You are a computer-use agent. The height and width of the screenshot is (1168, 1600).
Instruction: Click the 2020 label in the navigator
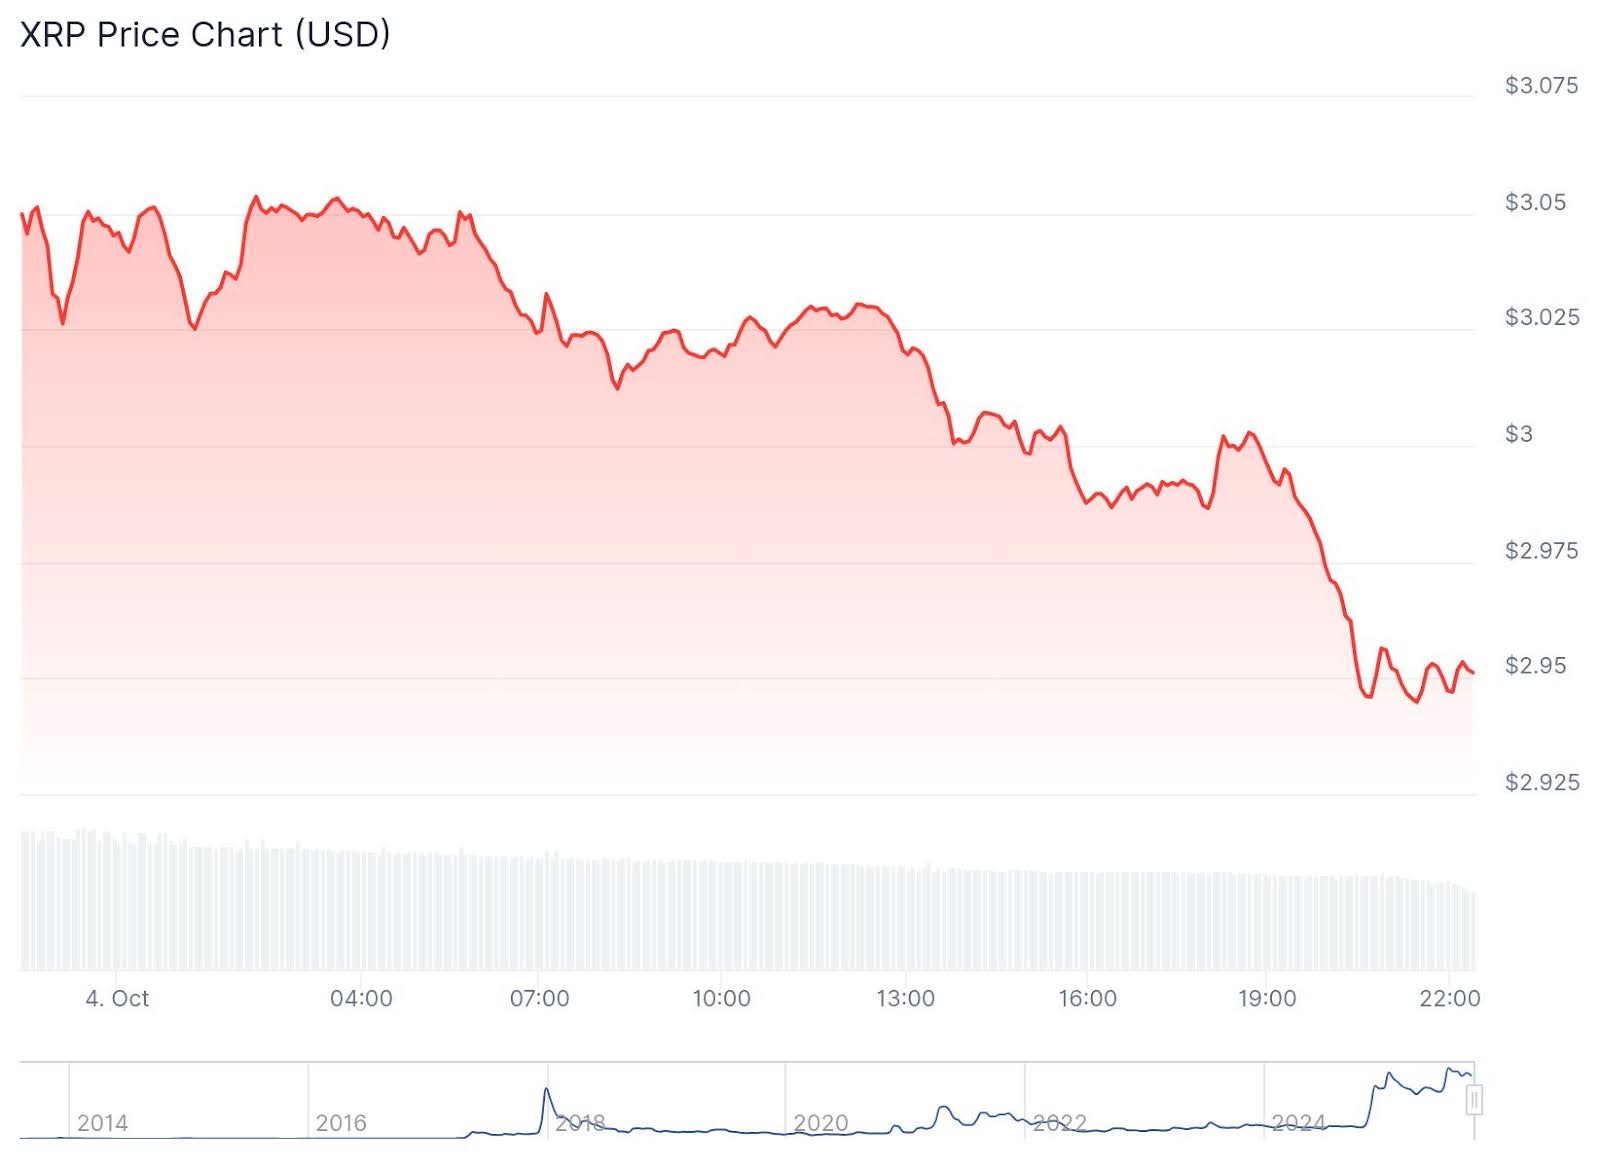pyautogui.click(x=820, y=1123)
